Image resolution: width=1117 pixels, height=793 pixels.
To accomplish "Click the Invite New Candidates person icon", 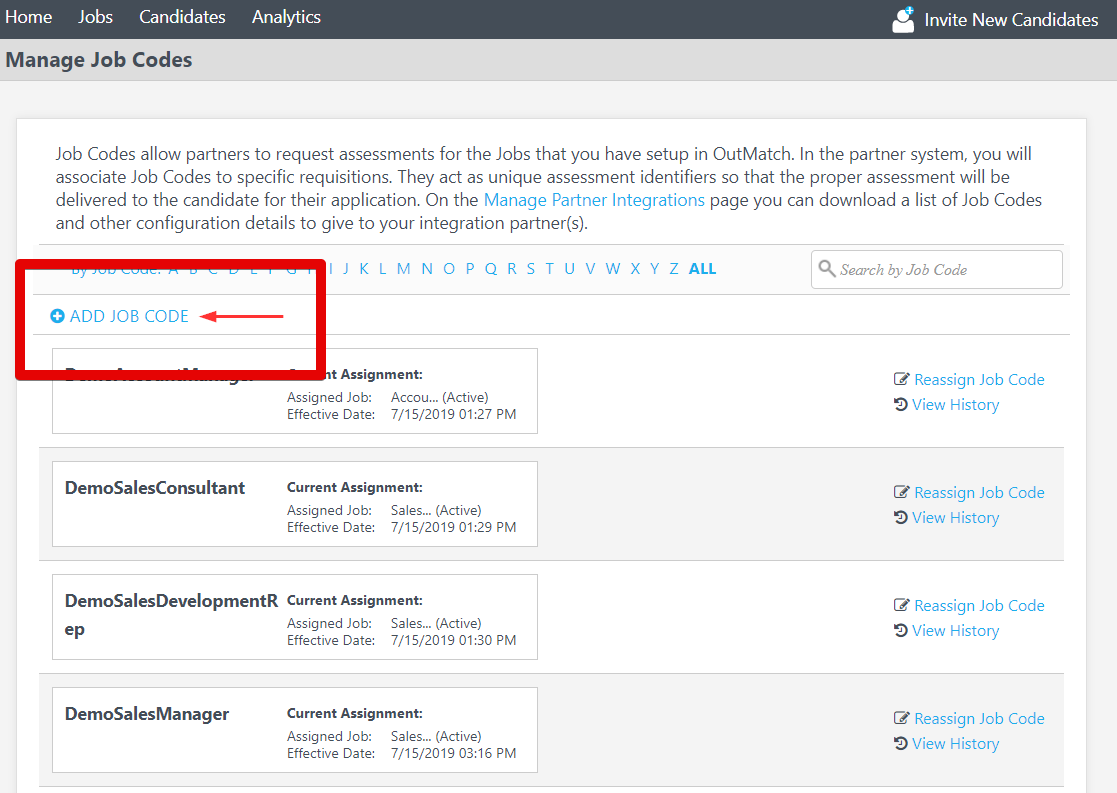I will 901,18.
